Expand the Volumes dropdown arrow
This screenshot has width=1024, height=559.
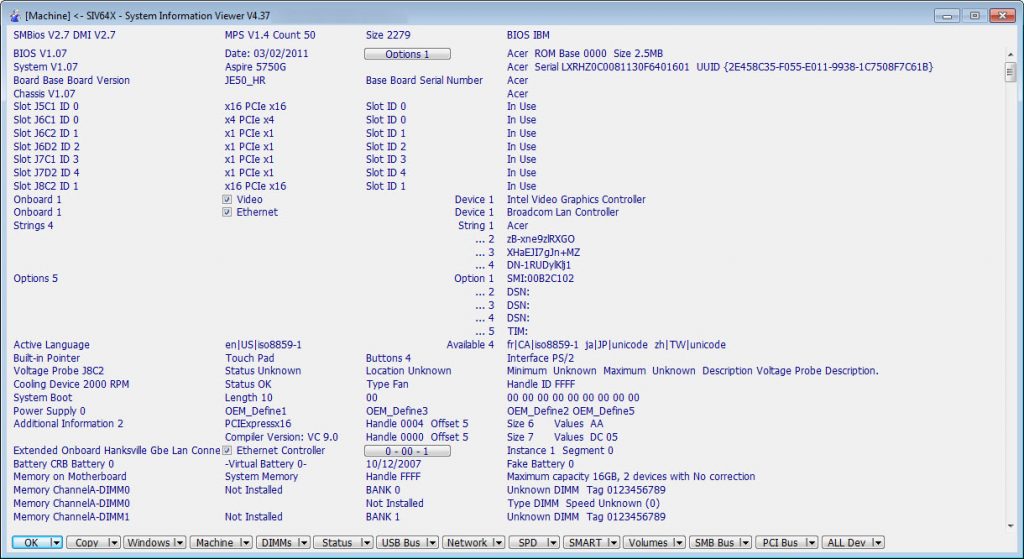(679, 543)
